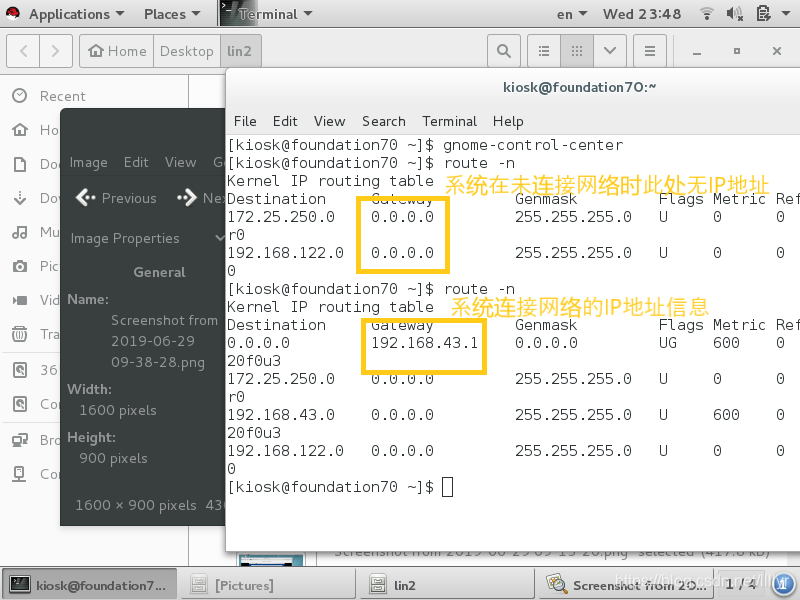Expand the system menu arrow in top panel
The height and width of the screenshot is (600, 800).
(786, 14)
